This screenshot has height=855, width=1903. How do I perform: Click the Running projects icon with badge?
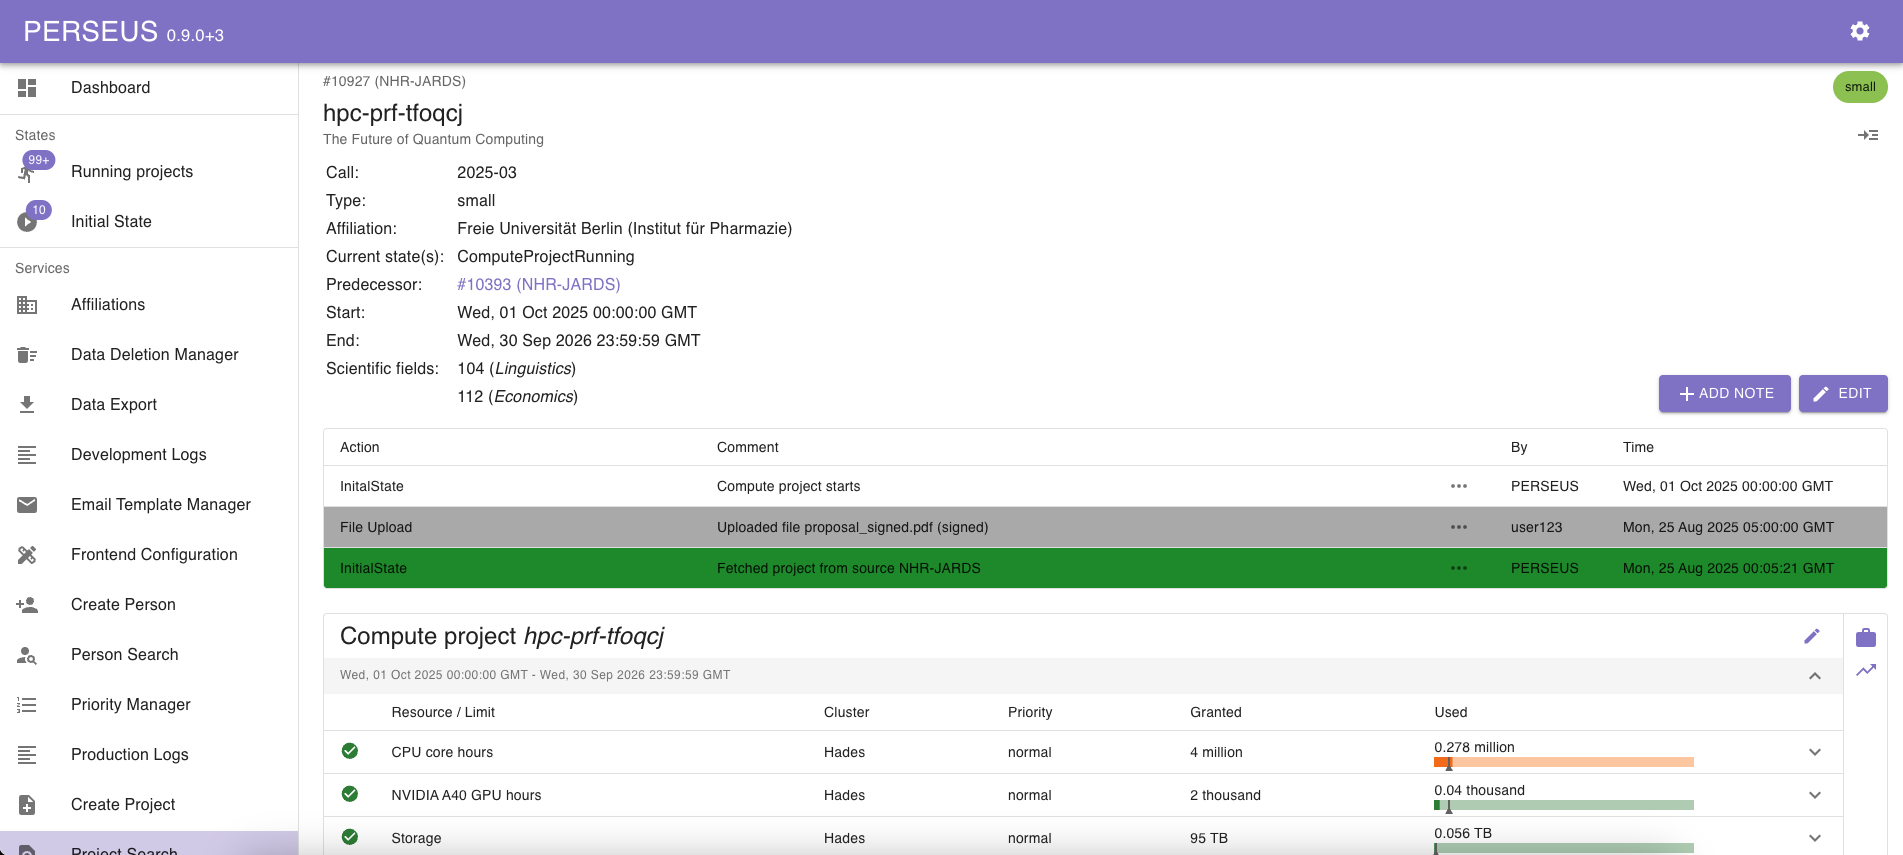[28, 172]
